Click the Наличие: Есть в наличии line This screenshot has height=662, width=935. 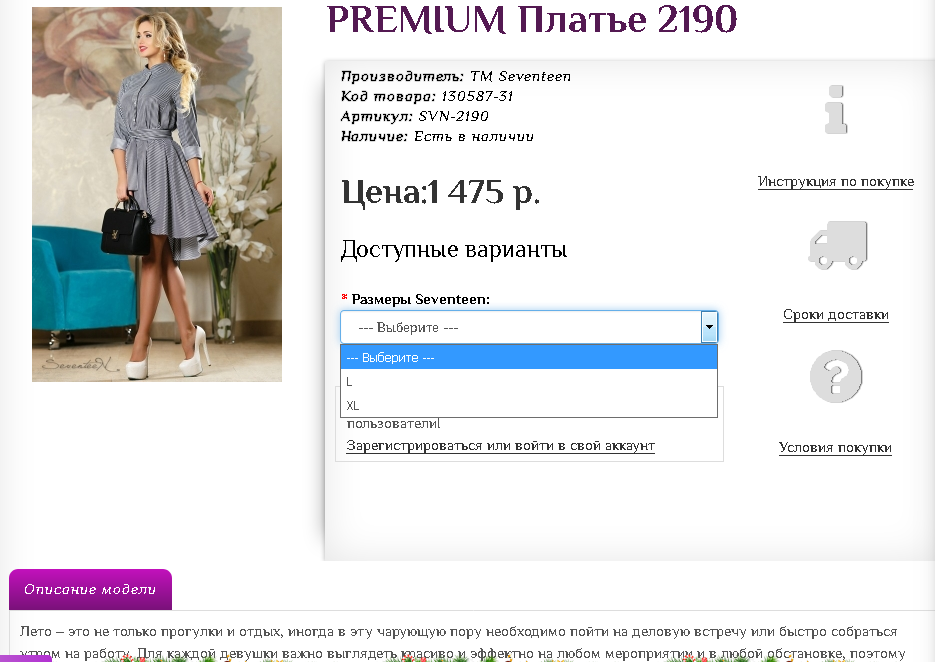point(437,136)
